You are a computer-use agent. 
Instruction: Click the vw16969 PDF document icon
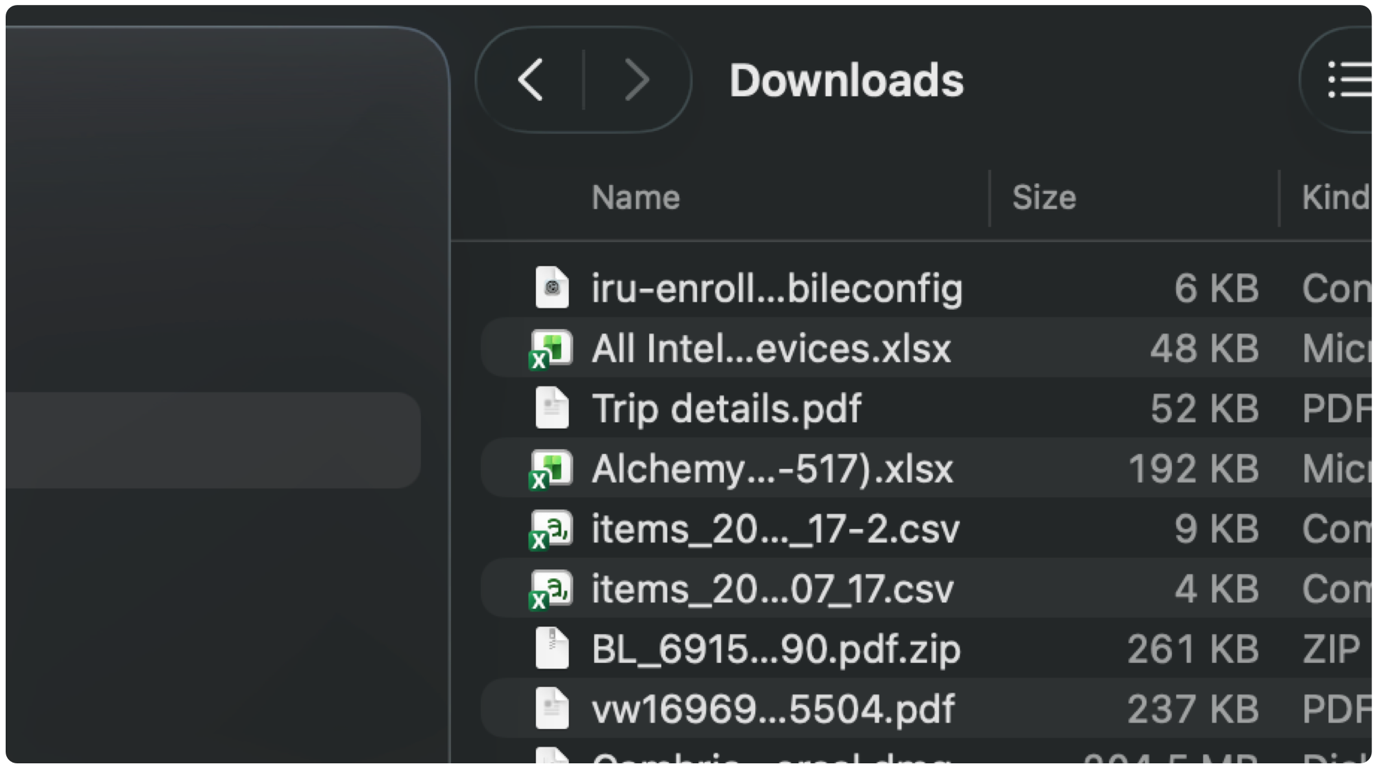(552, 709)
